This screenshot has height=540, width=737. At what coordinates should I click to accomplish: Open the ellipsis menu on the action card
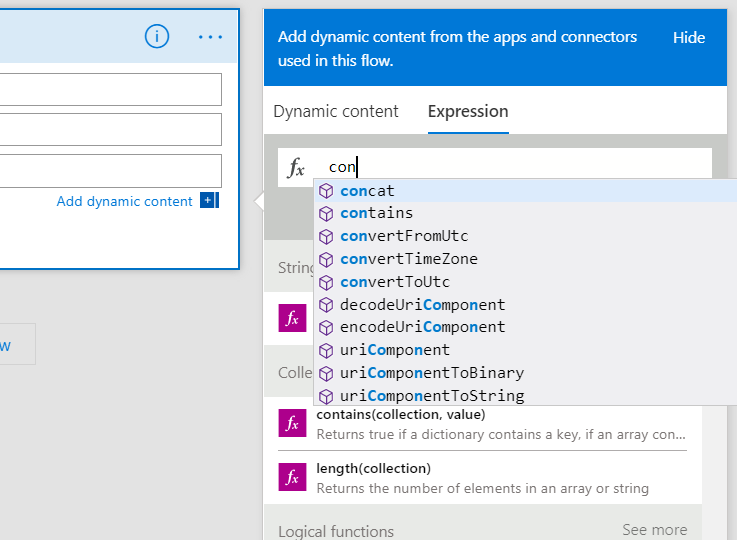[211, 37]
